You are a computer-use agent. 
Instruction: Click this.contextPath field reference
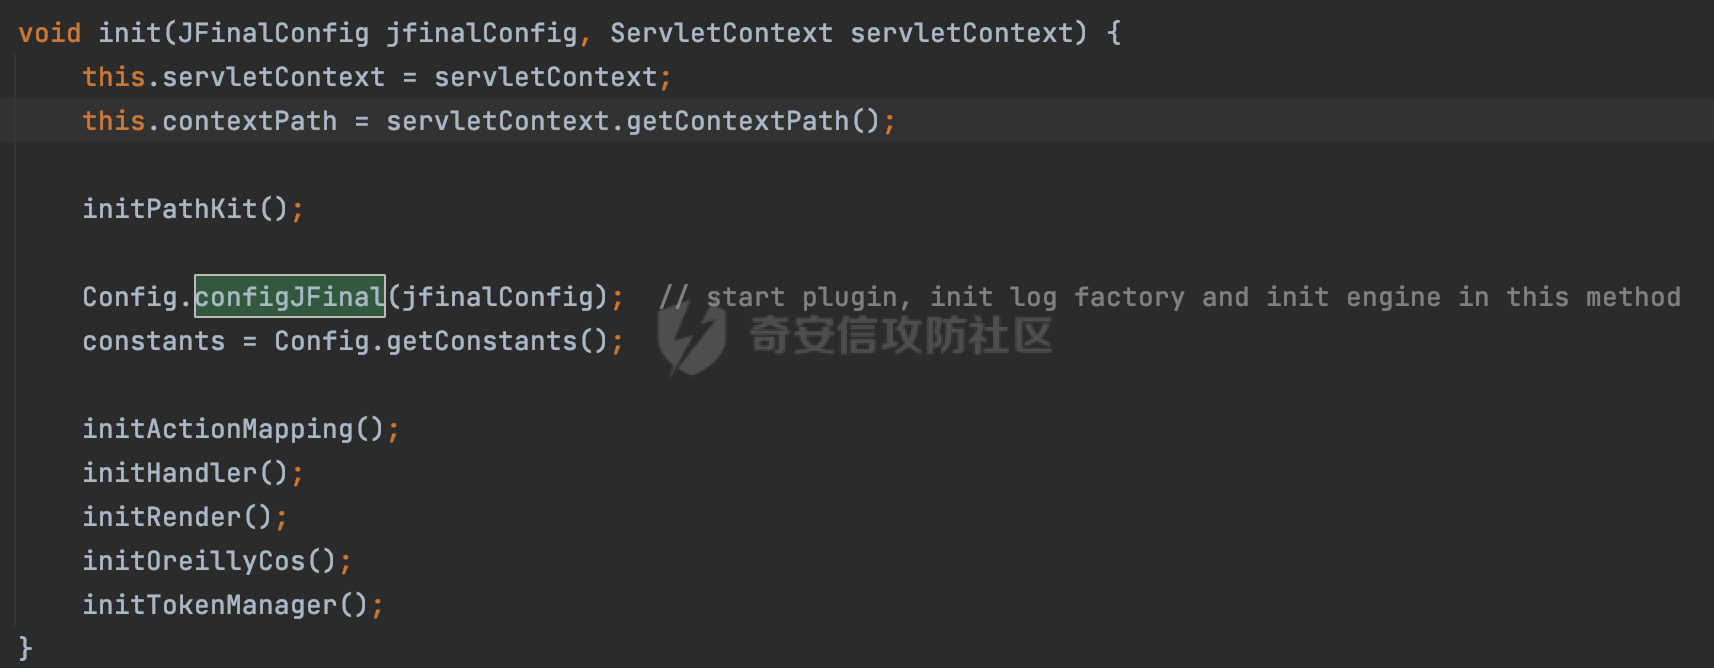click(x=209, y=121)
